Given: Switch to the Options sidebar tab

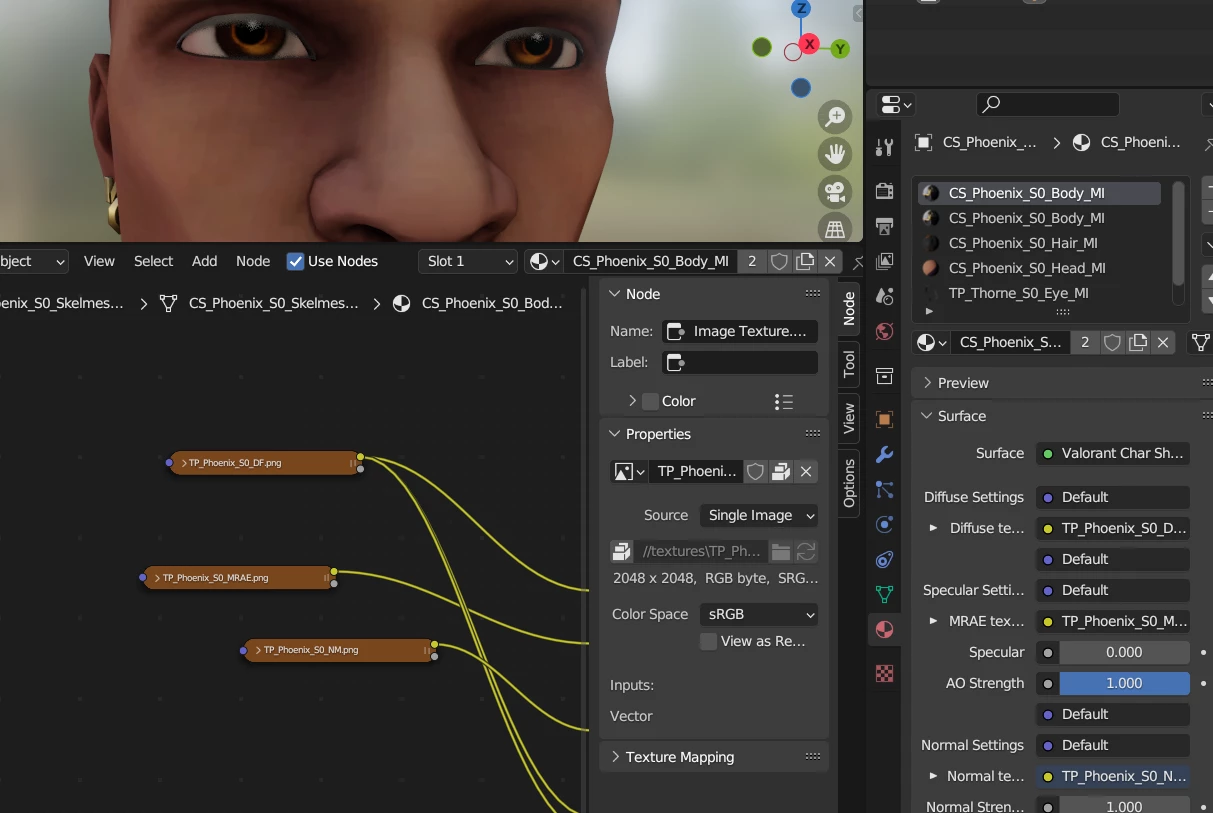Looking at the screenshot, I should [849, 483].
